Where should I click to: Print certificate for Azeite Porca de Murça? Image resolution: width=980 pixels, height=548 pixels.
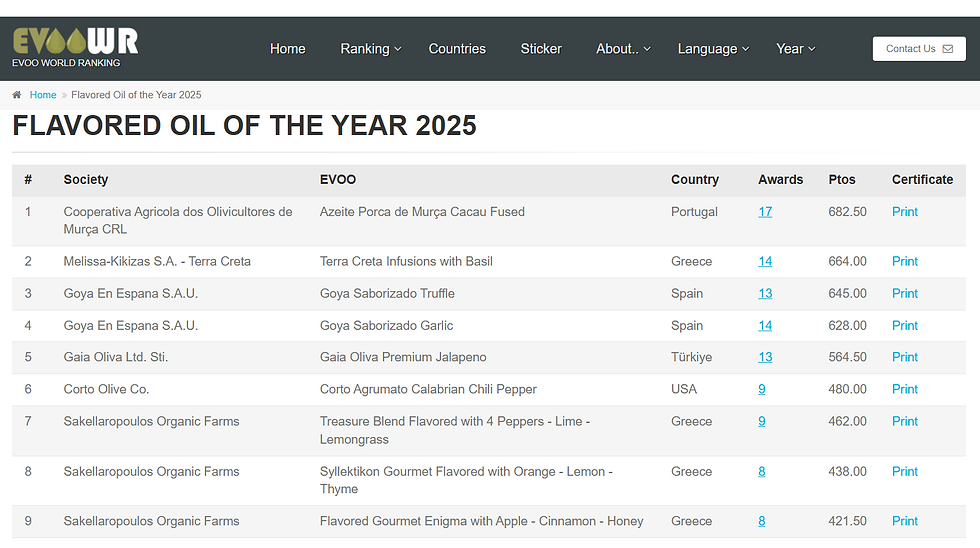pos(904,212)
